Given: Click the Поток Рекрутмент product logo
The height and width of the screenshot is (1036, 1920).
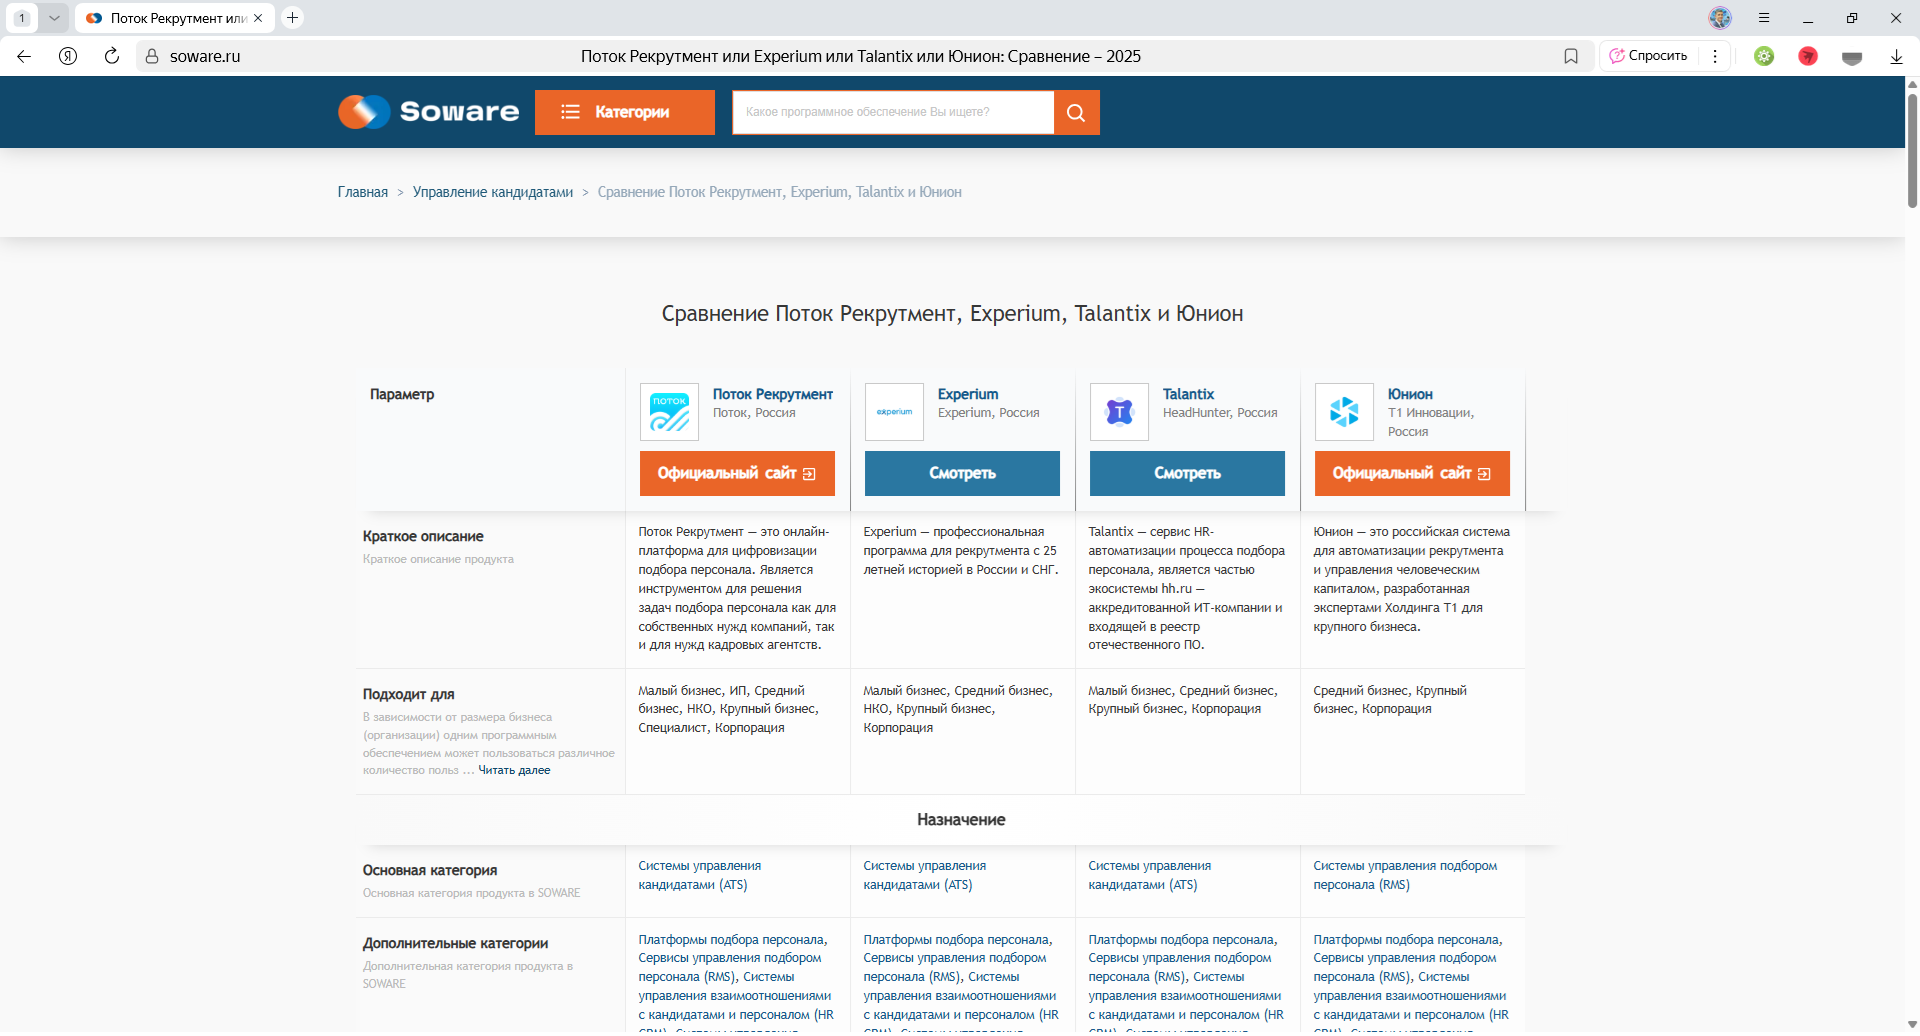Looking at the screenshot, I should (x=669, y=412).
